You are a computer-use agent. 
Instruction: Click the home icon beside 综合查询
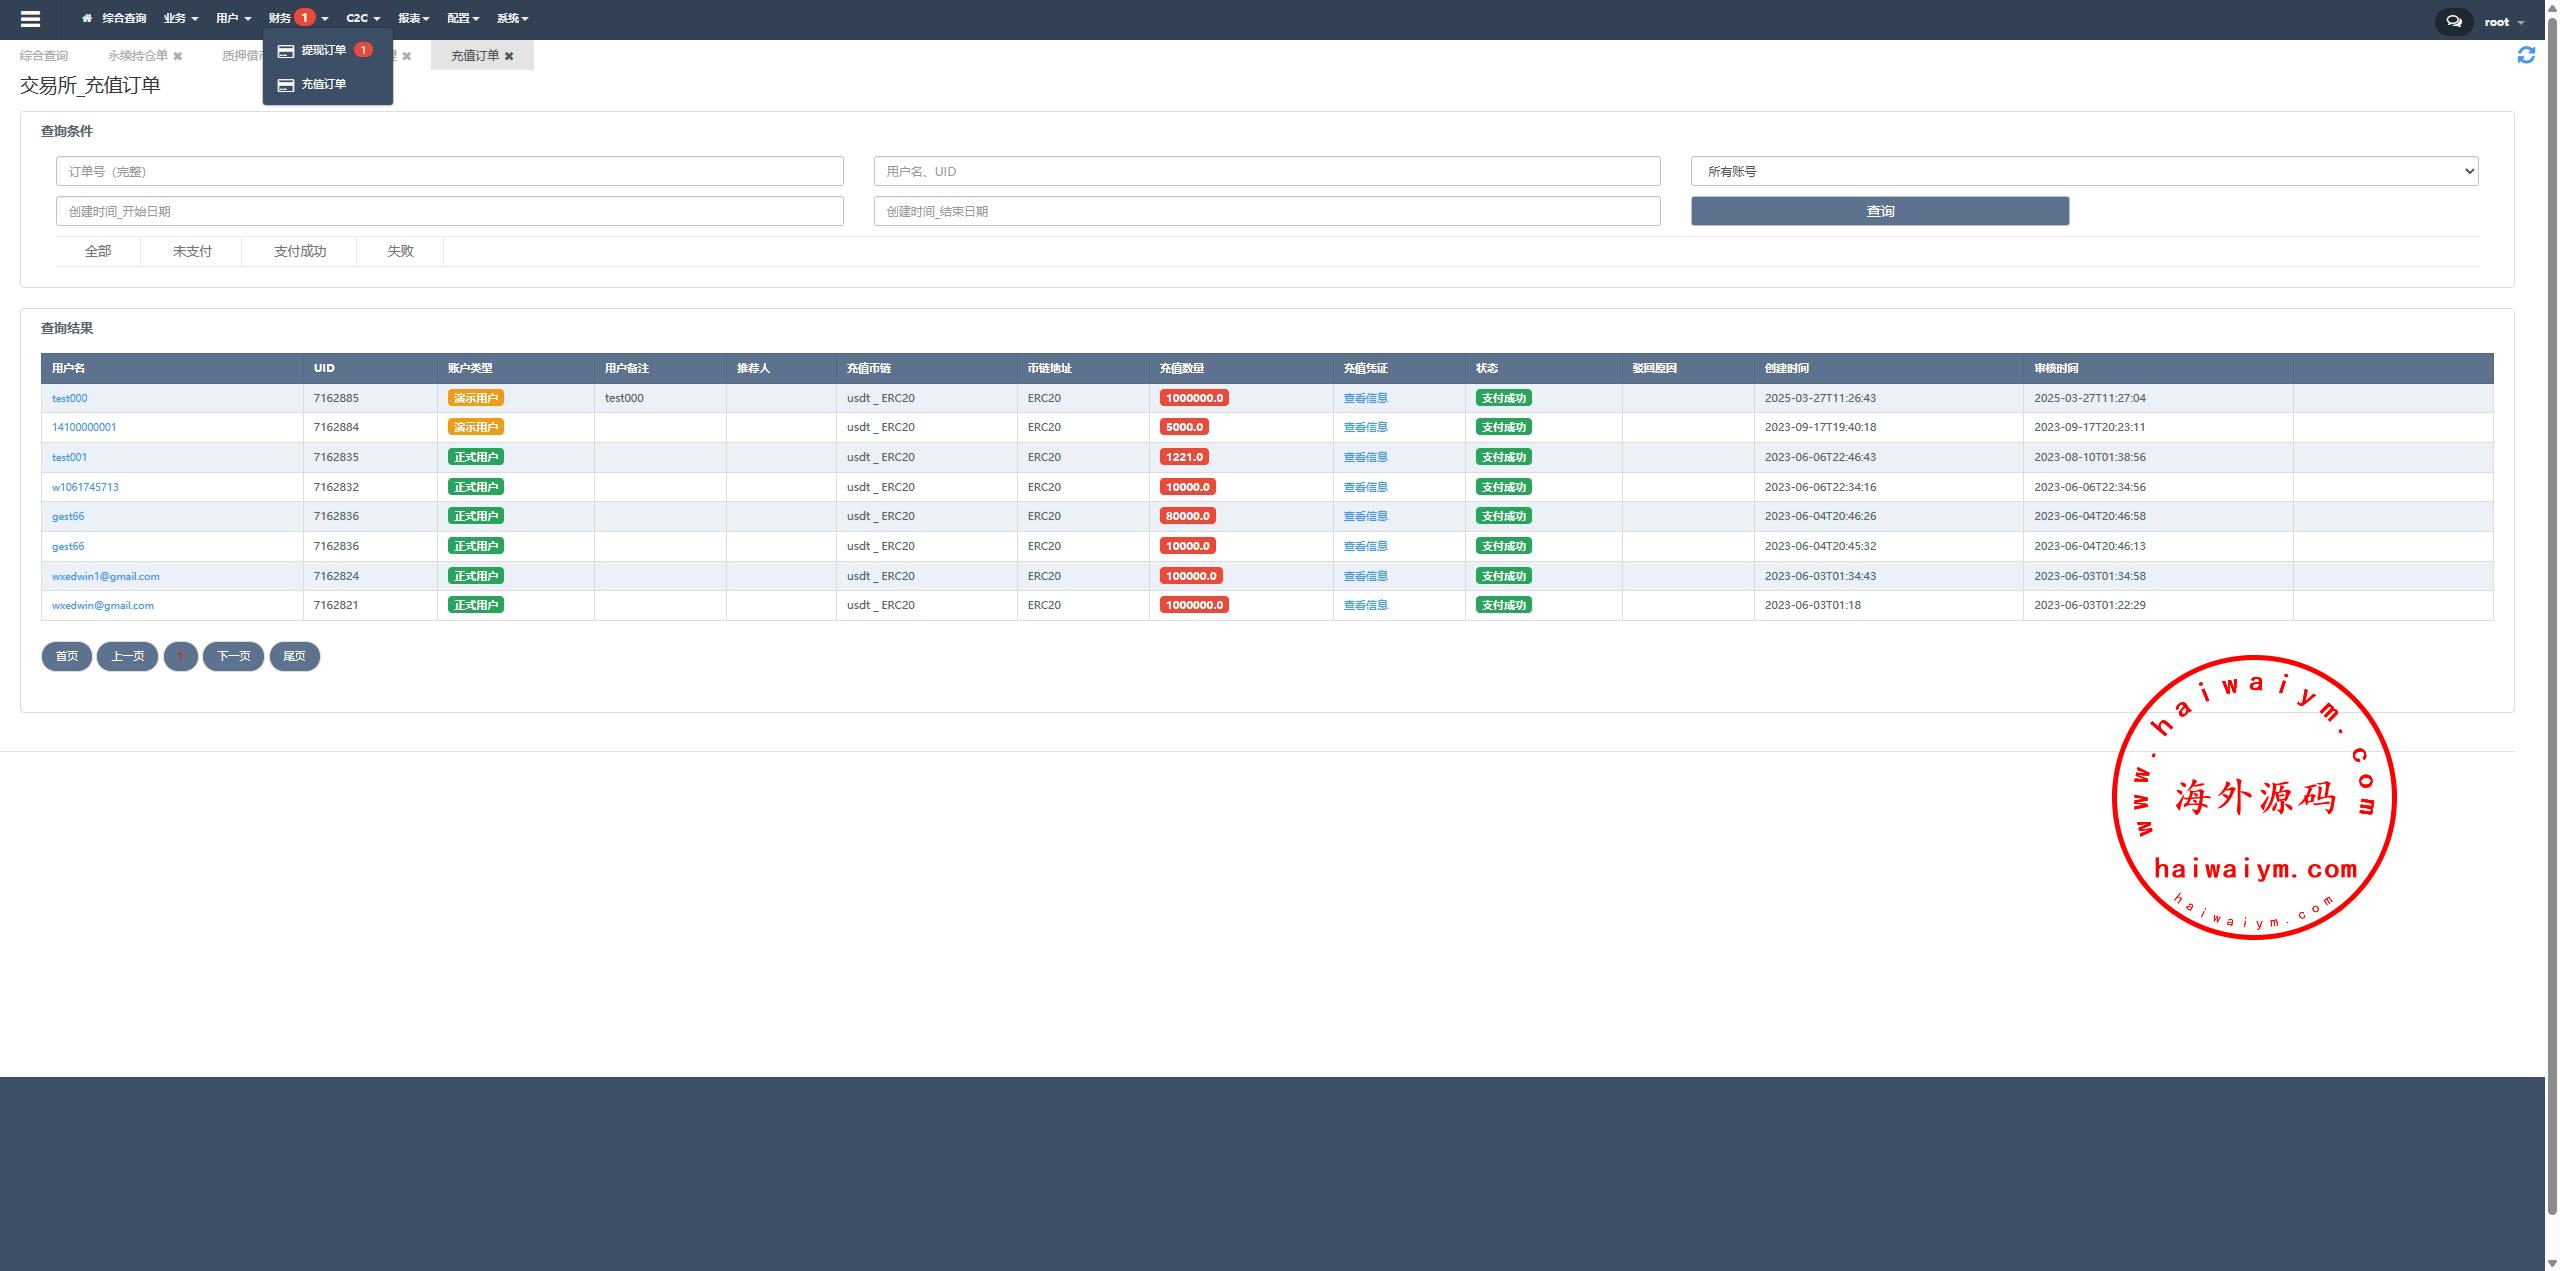click(87, 18)
